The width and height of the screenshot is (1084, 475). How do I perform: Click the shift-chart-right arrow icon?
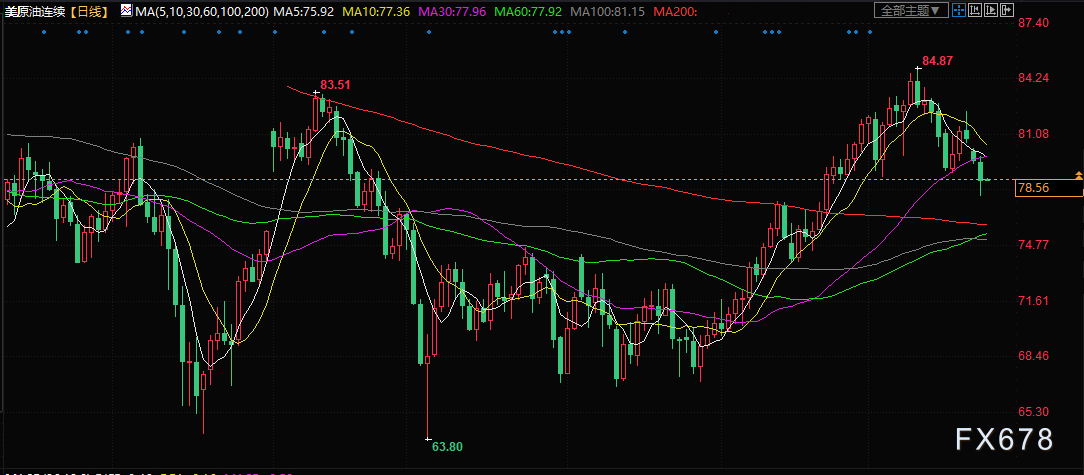coord(1007,10)
